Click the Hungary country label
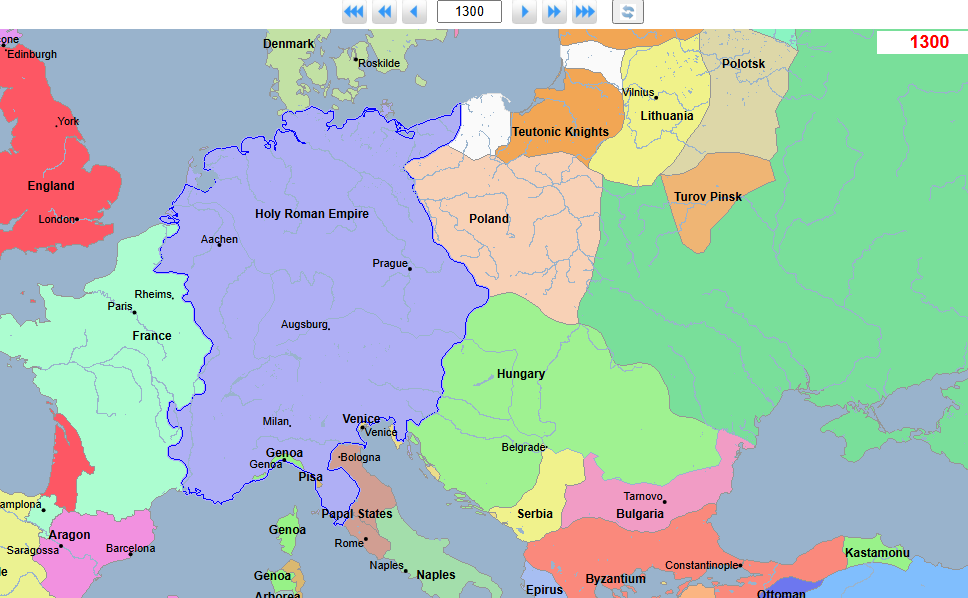The image size is (968, 598). point(521,374)
